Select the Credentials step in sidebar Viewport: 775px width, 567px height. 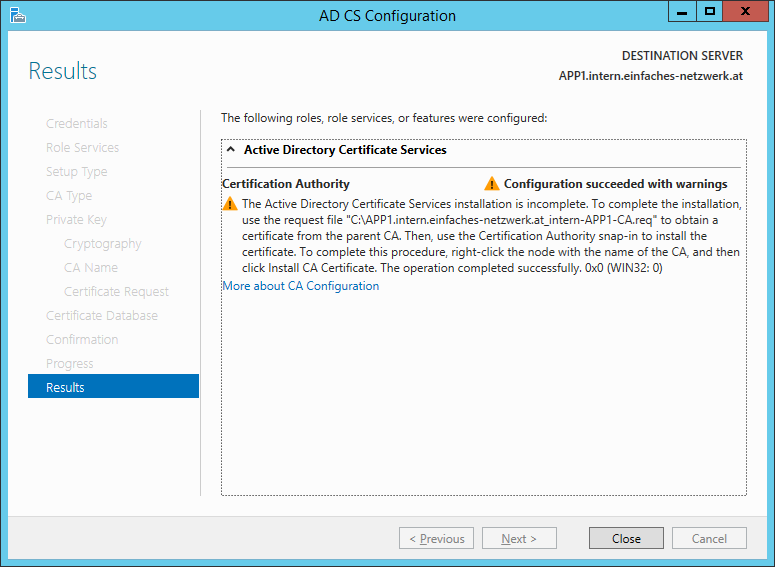[77, 124]
